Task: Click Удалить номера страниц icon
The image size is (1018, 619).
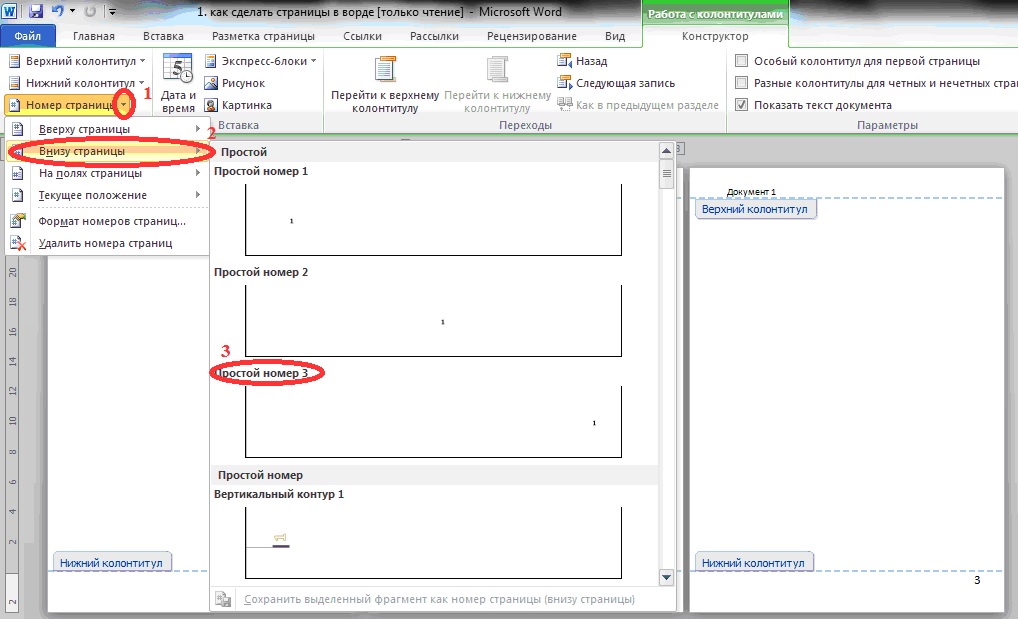Action: pyautogui.click(x=18, y=243)
